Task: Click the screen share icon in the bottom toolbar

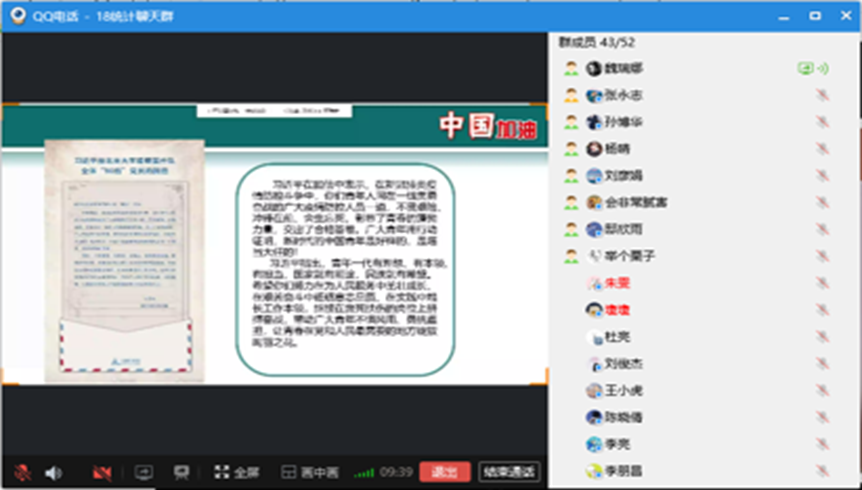Action: tap(144, 472)
